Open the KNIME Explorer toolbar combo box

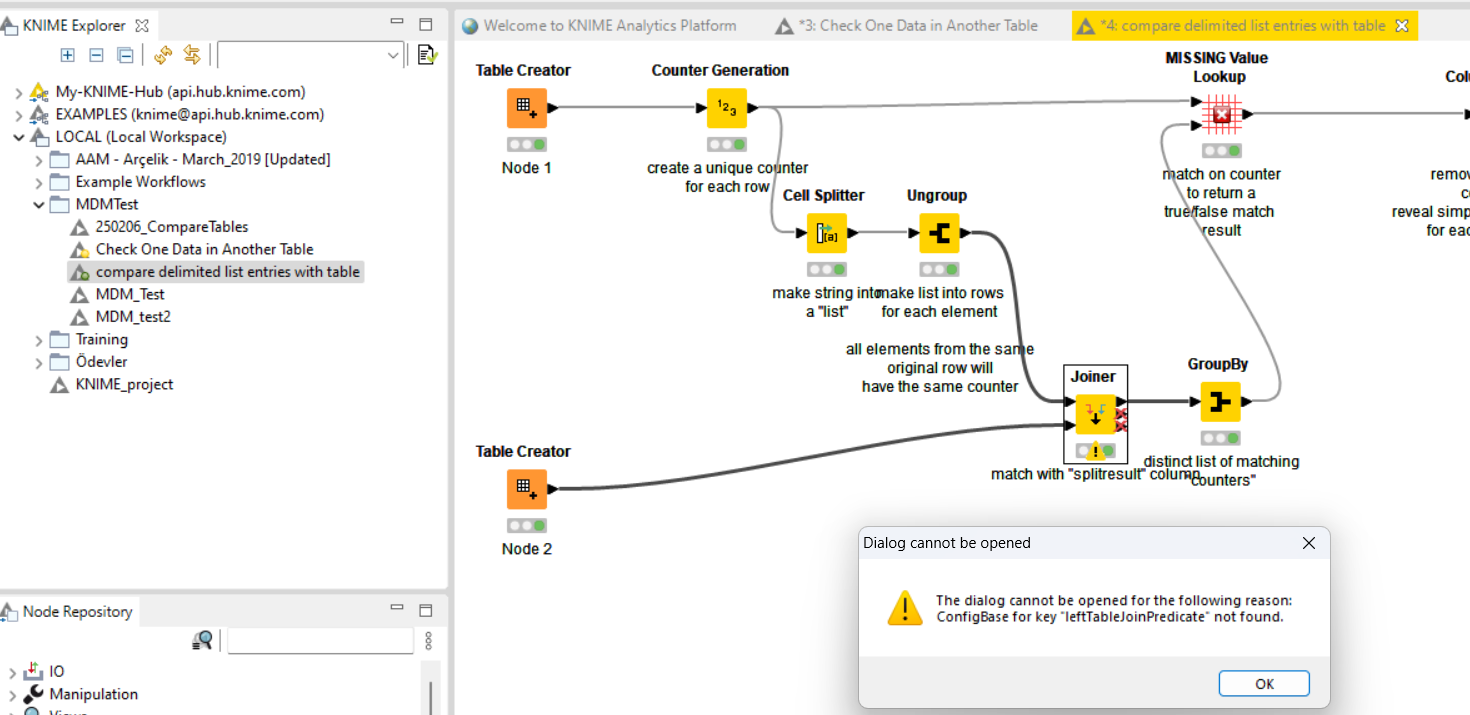click(311, 55)
